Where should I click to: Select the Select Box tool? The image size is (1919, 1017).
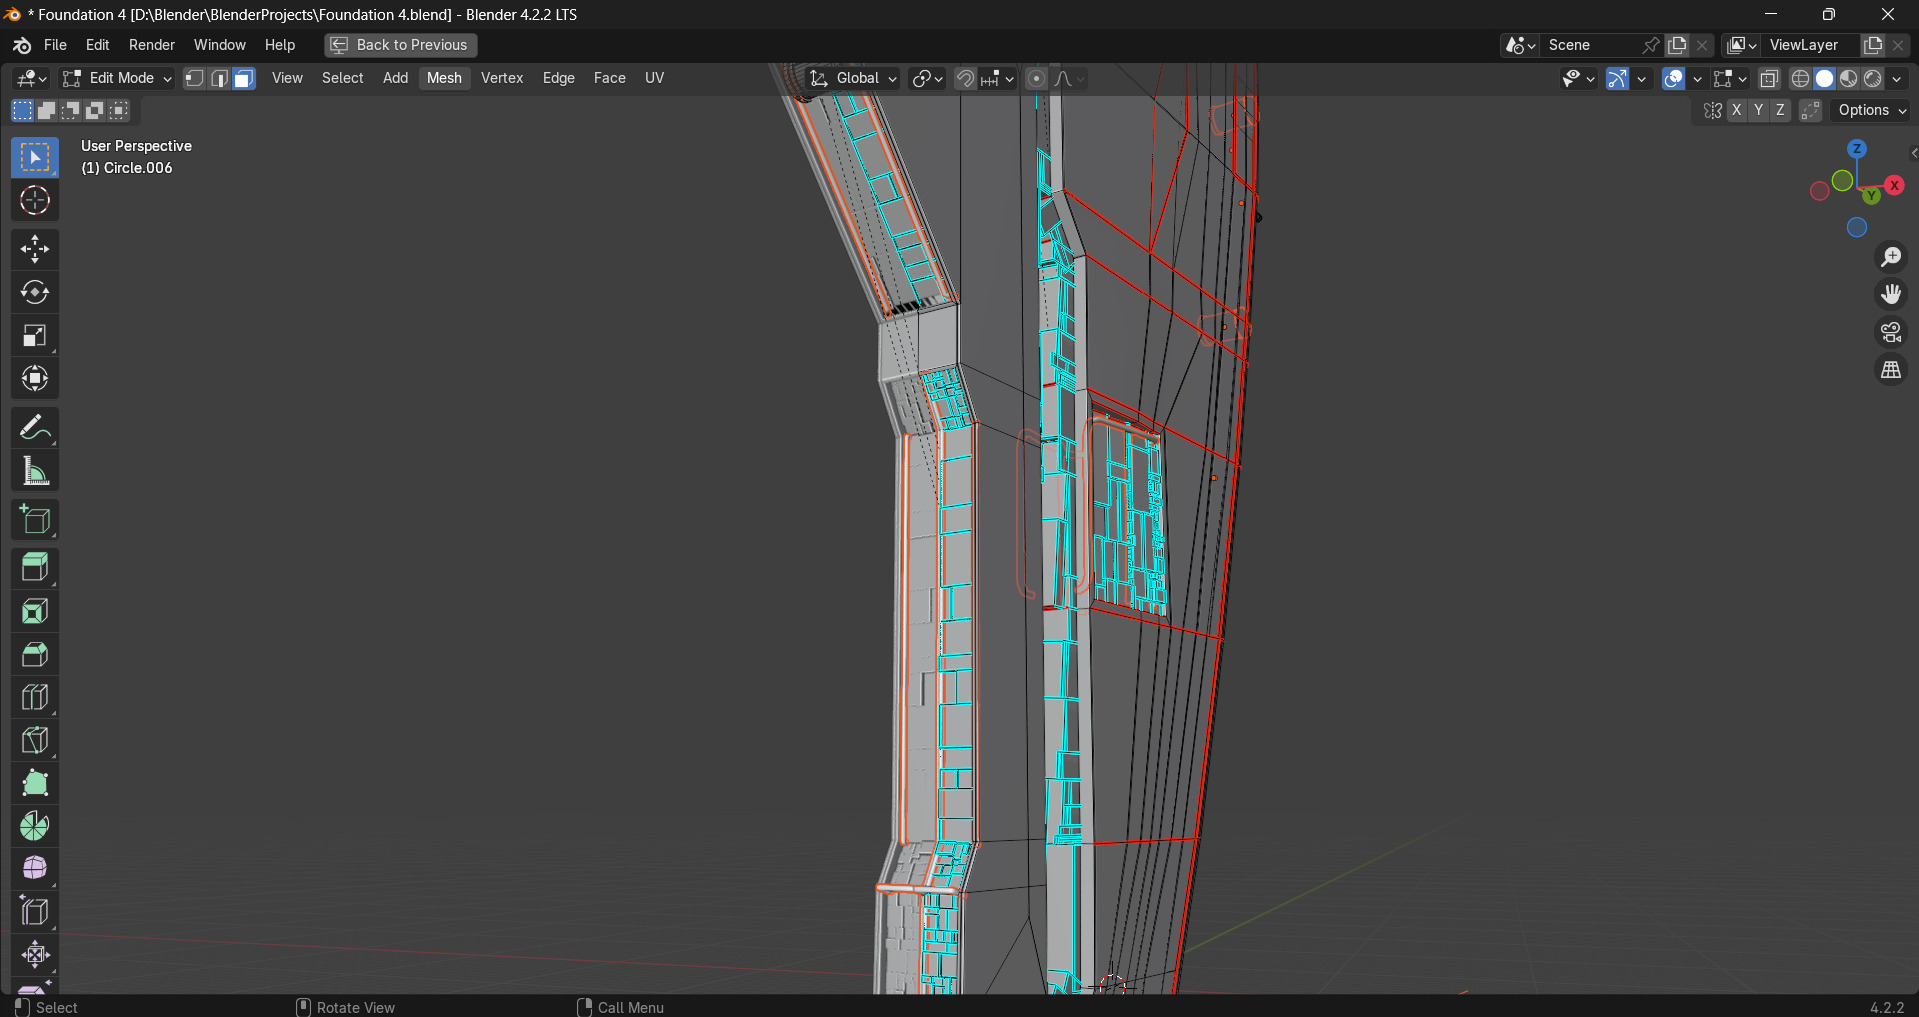click(35, 158)
